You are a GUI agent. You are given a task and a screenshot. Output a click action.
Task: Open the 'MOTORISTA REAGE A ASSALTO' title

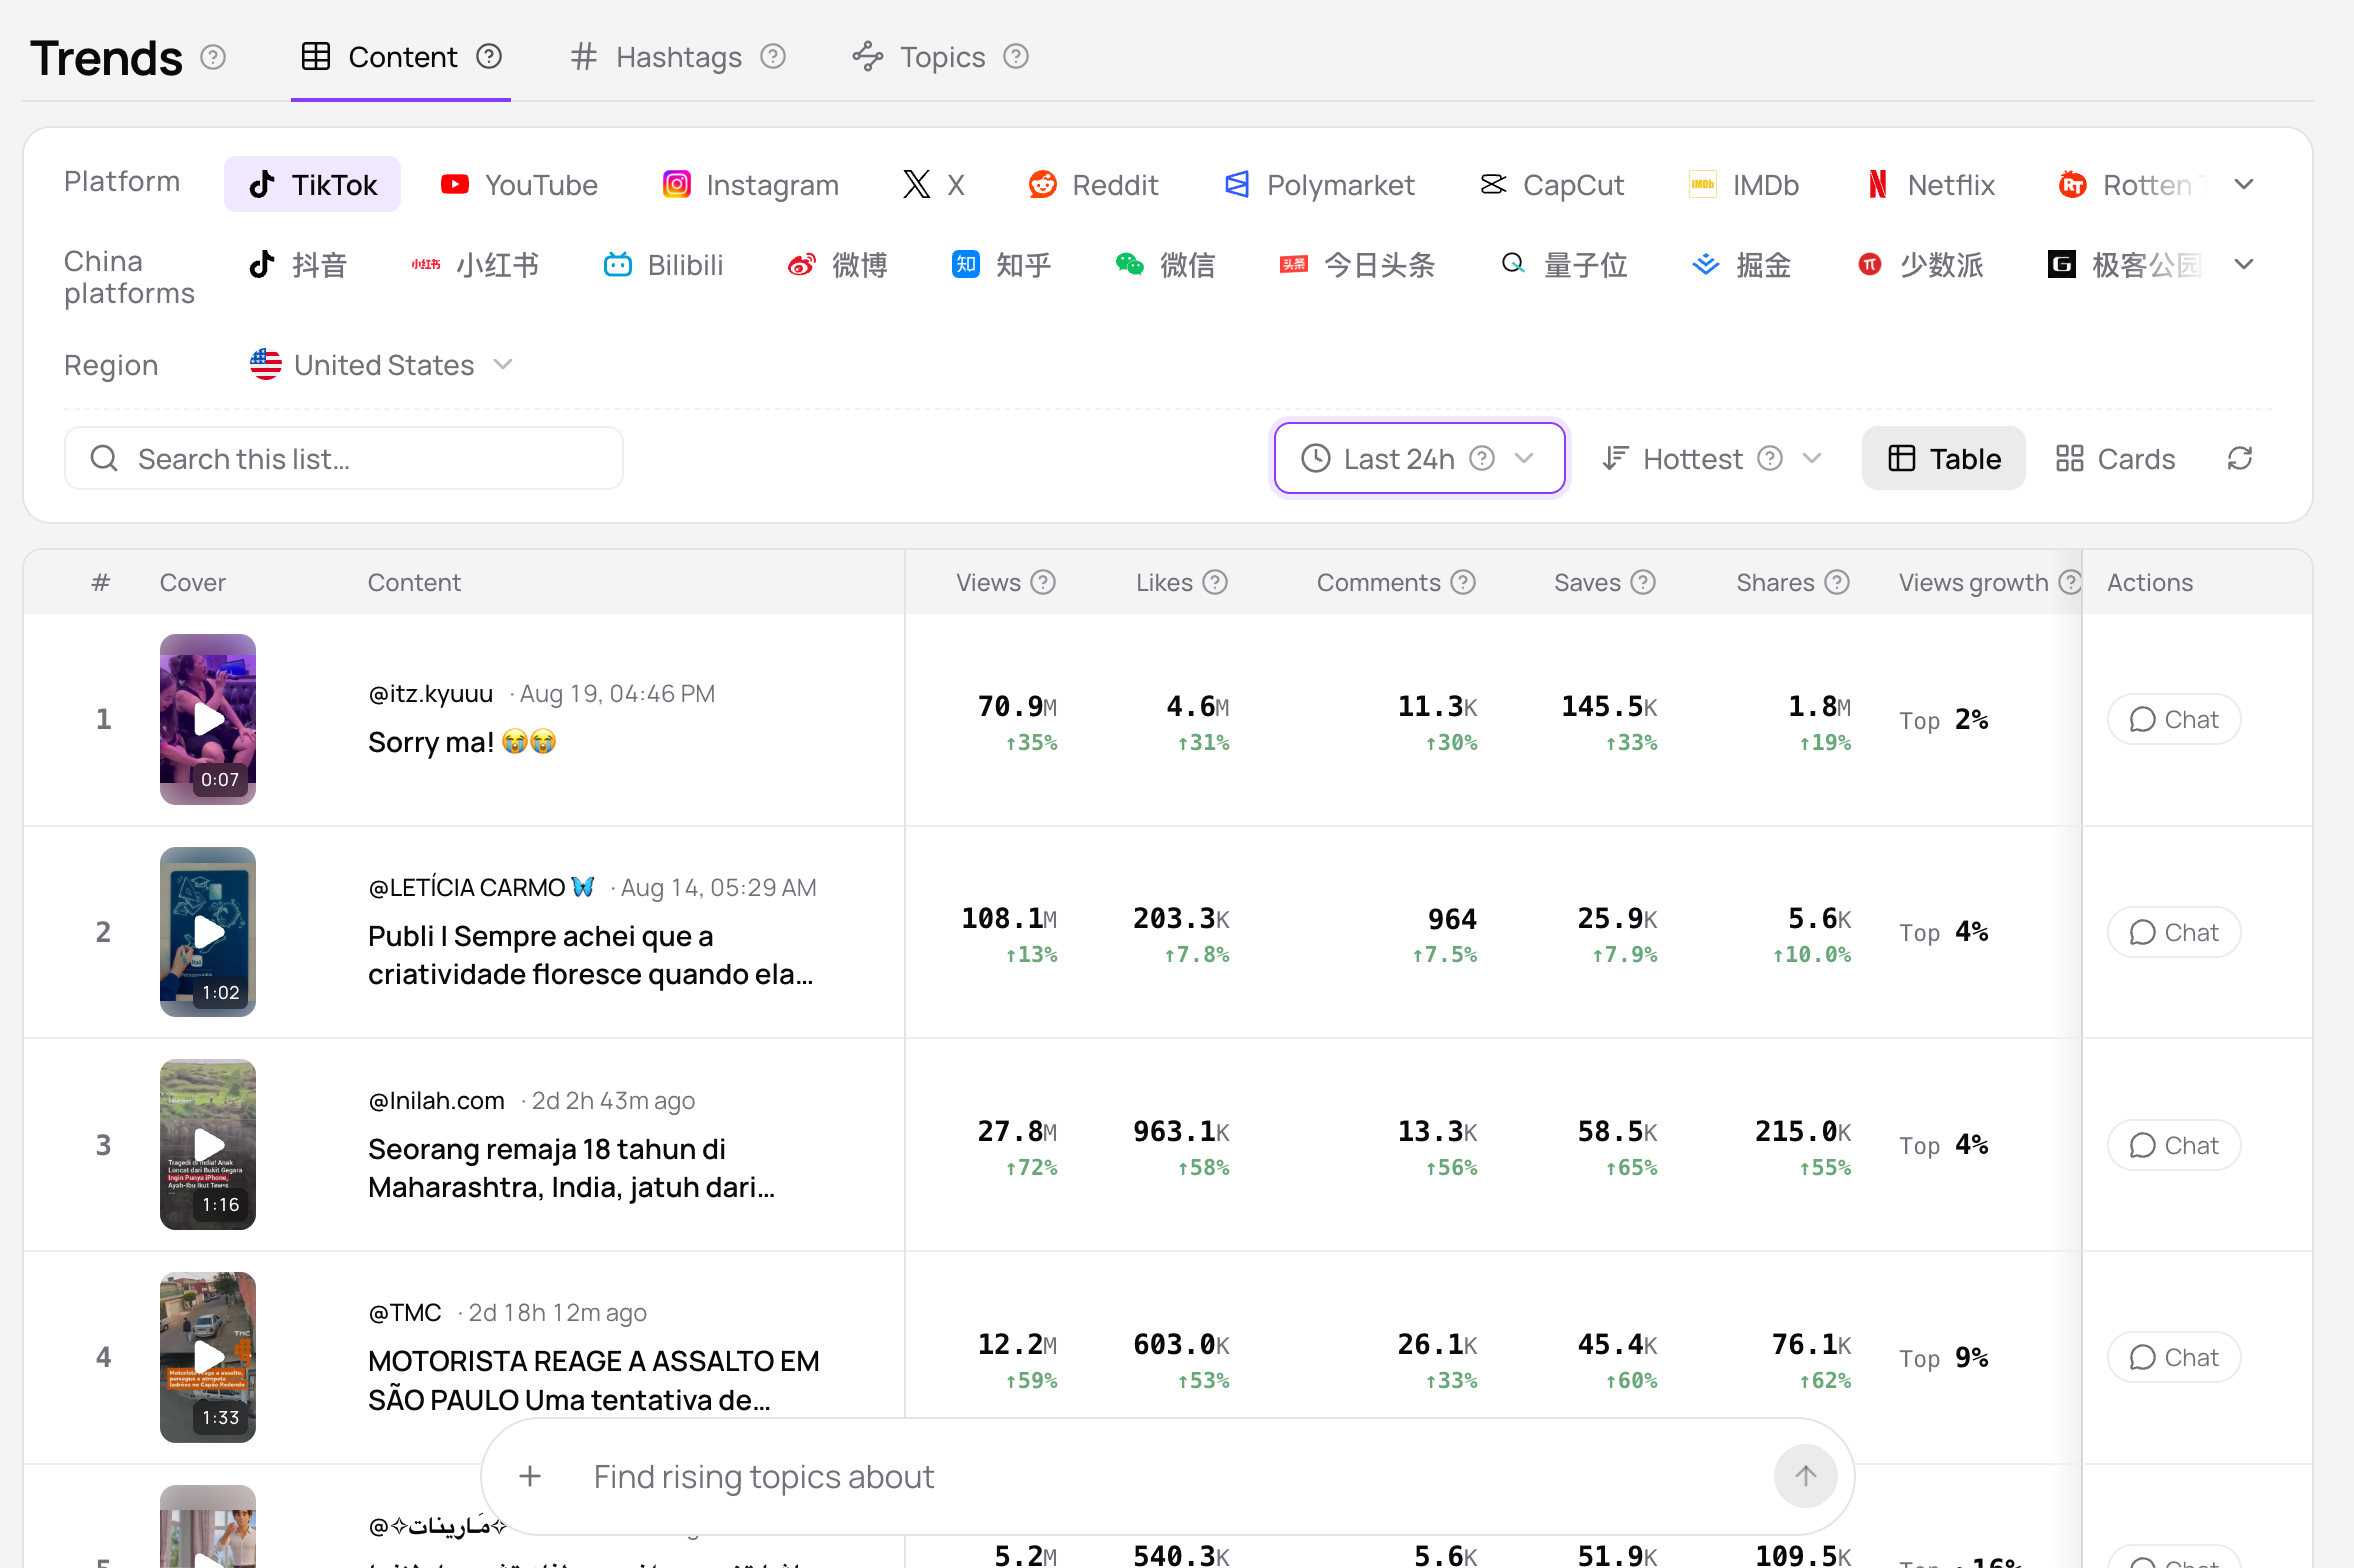pos(594,1381)
